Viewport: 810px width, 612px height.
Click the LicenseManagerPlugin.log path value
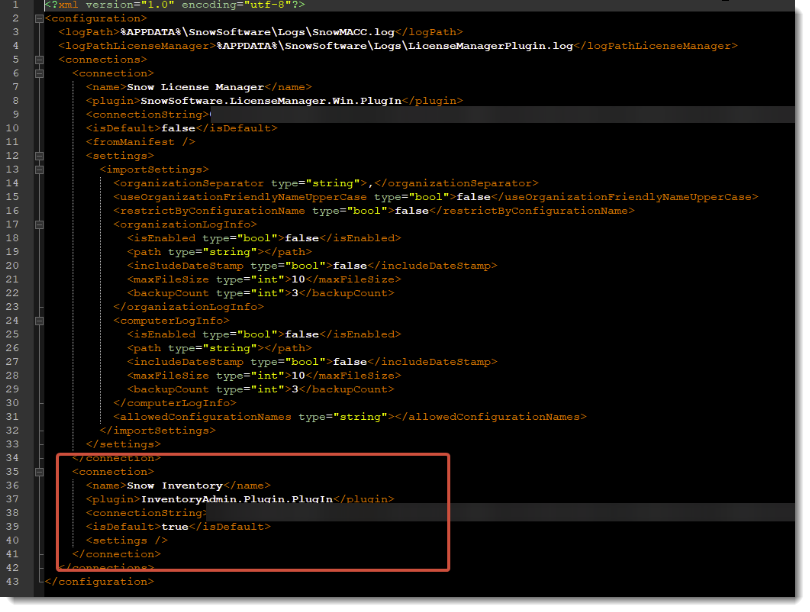tap(395, 46)
